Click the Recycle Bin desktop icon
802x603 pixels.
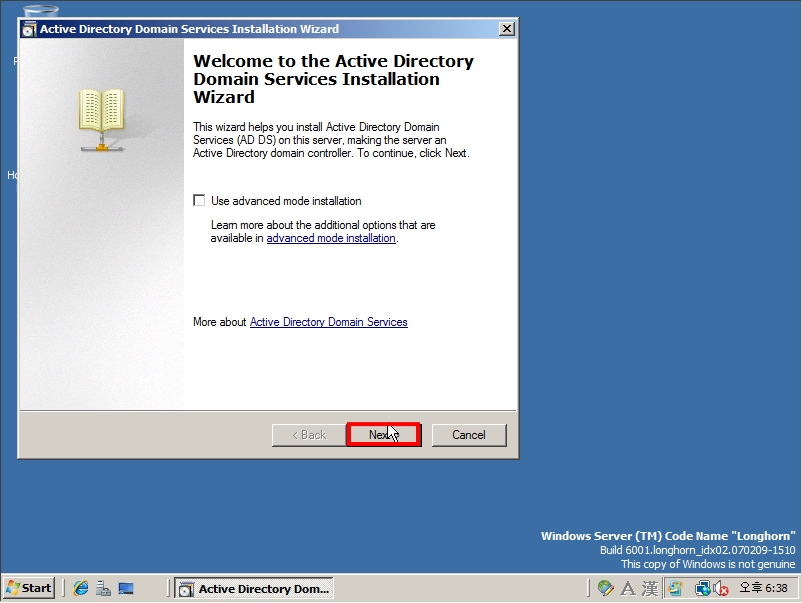pyautogui.click(x=41, y=10)
